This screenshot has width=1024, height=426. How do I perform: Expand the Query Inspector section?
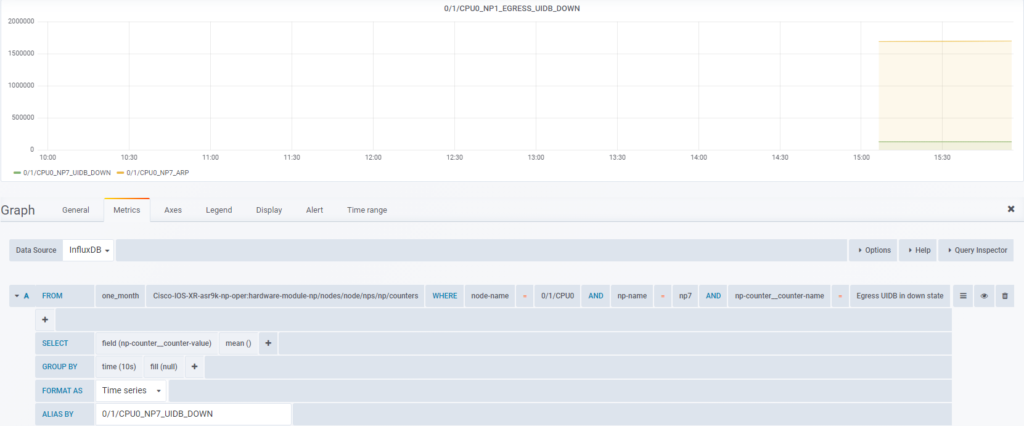(x=975, y=249)
